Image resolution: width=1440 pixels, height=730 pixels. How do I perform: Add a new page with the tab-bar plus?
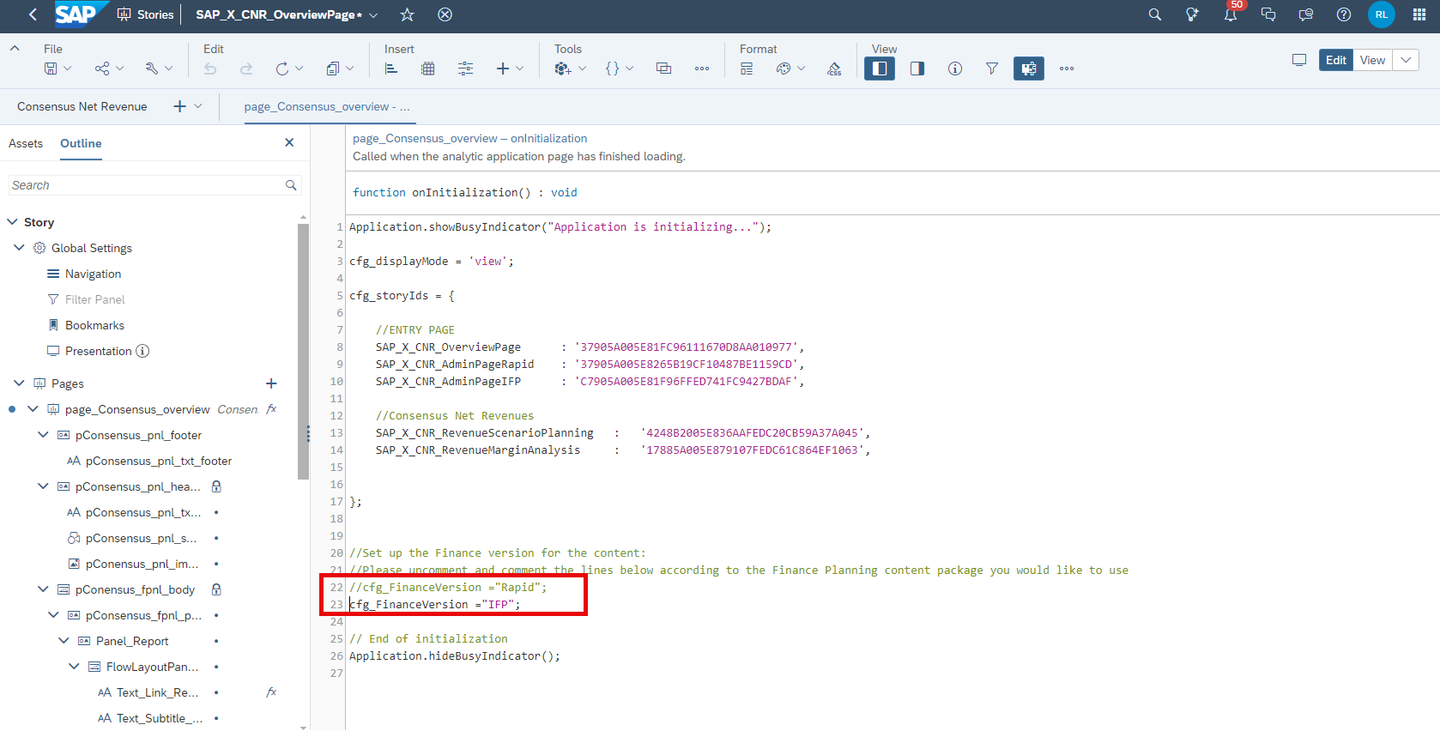[x=180, y=106]
